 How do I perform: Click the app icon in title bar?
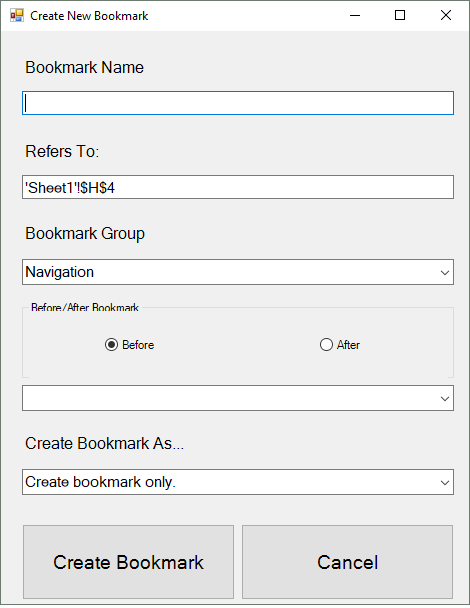17,16
